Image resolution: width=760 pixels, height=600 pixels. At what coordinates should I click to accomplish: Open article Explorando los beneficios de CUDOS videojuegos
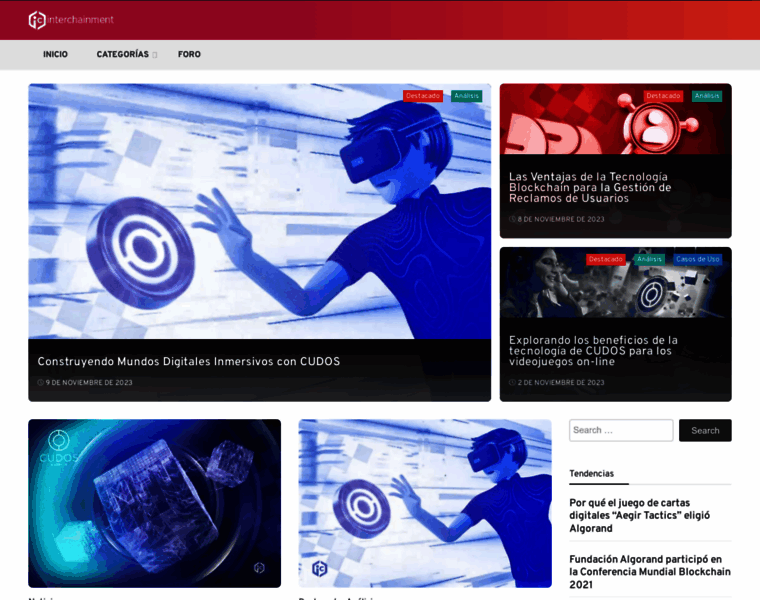pos(593,351)
